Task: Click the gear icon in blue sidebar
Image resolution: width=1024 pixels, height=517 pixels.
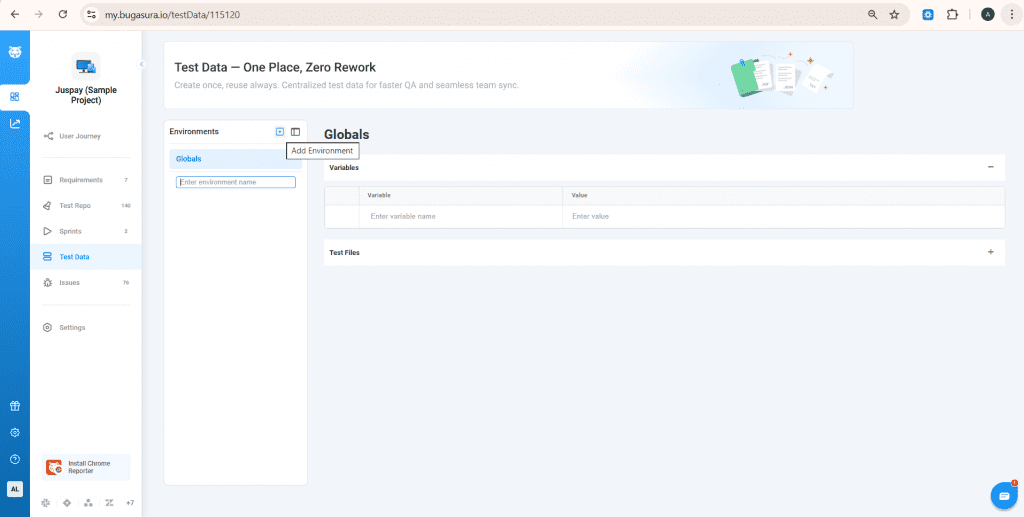Action: (x=15, y=433)
